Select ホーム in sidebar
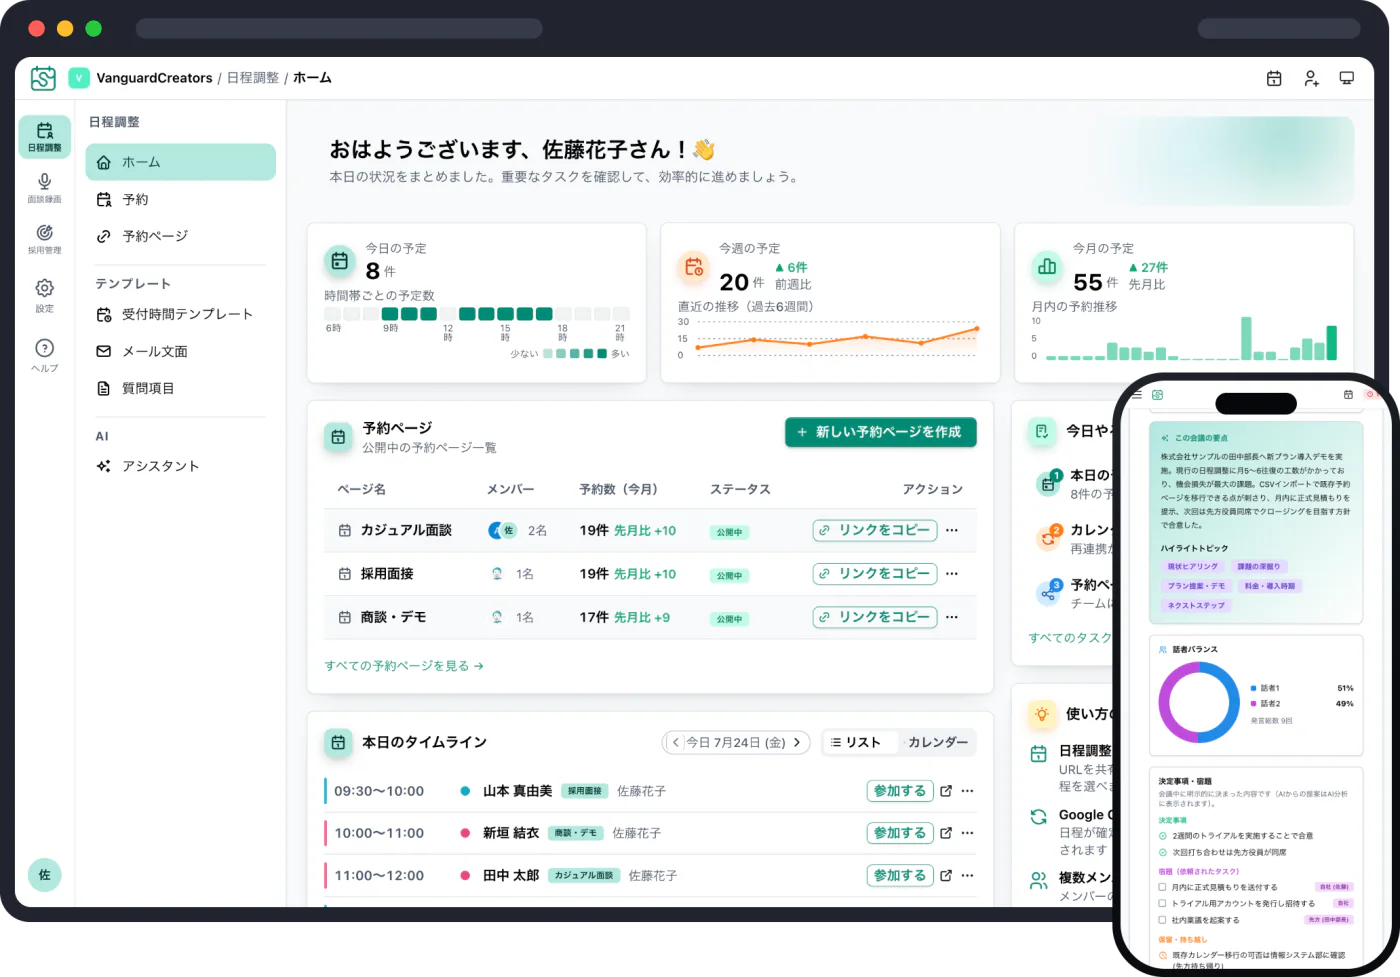Screen dimensions: 1400x977 click(181, 162)
